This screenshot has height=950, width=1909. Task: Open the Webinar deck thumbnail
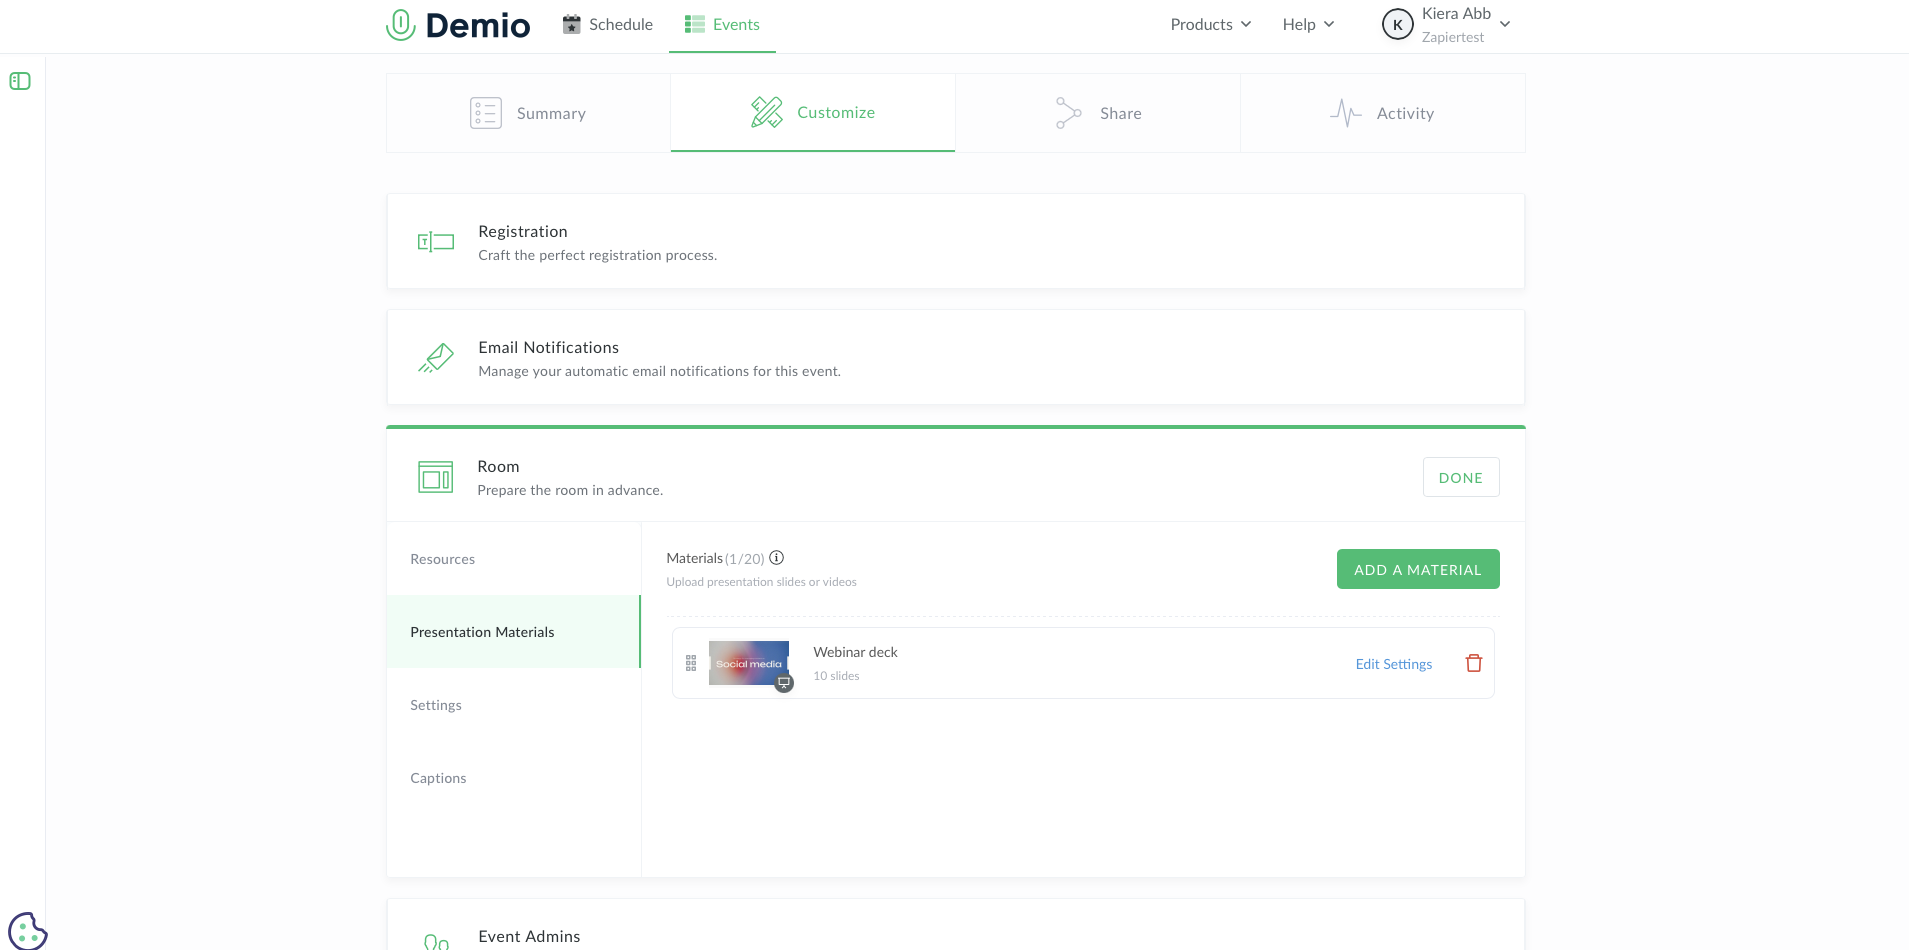click(749, 663)
